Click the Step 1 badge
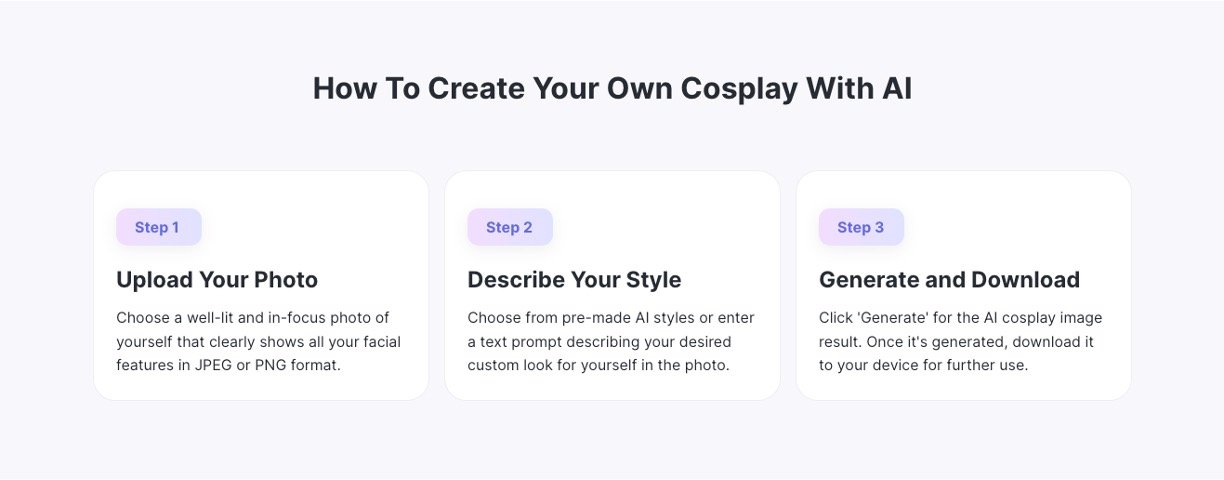The image size is (1224, 480). tap(158, 227)
